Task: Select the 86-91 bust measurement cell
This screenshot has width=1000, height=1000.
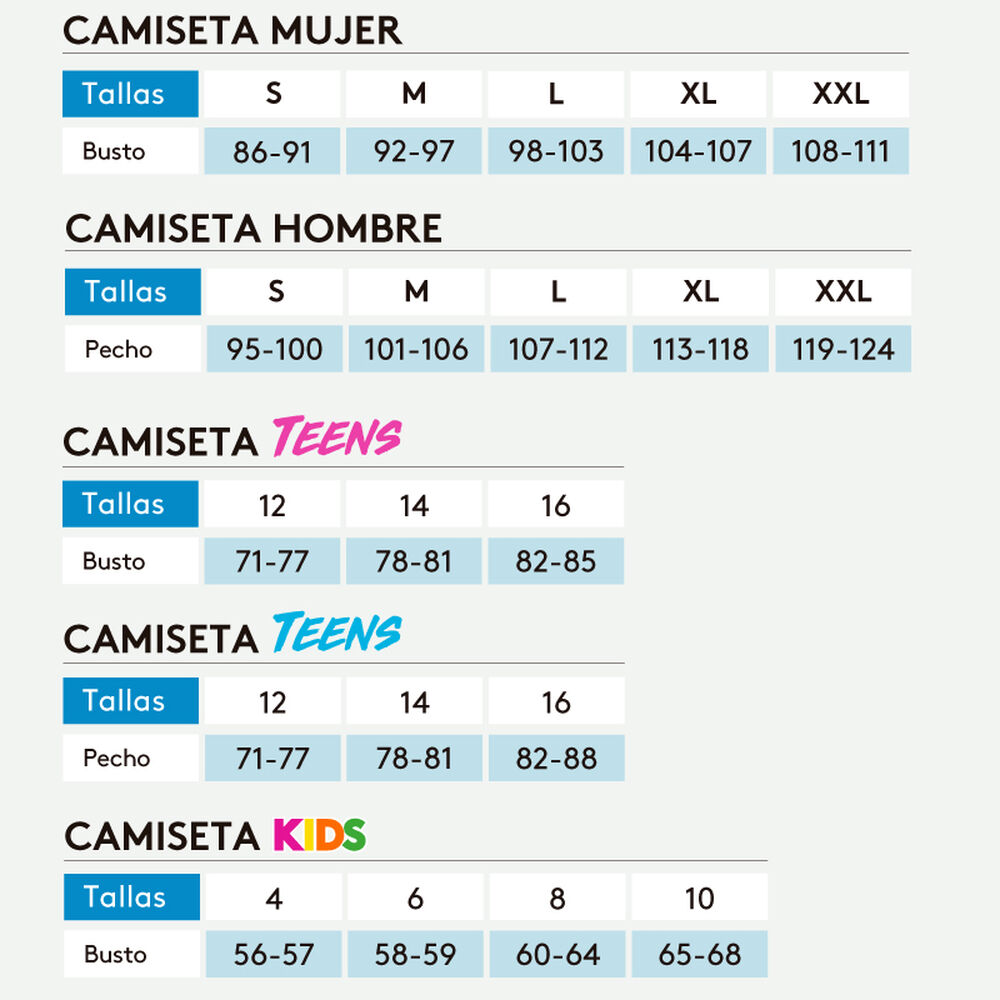Action: pyautogui.click(x=272, y=151)
